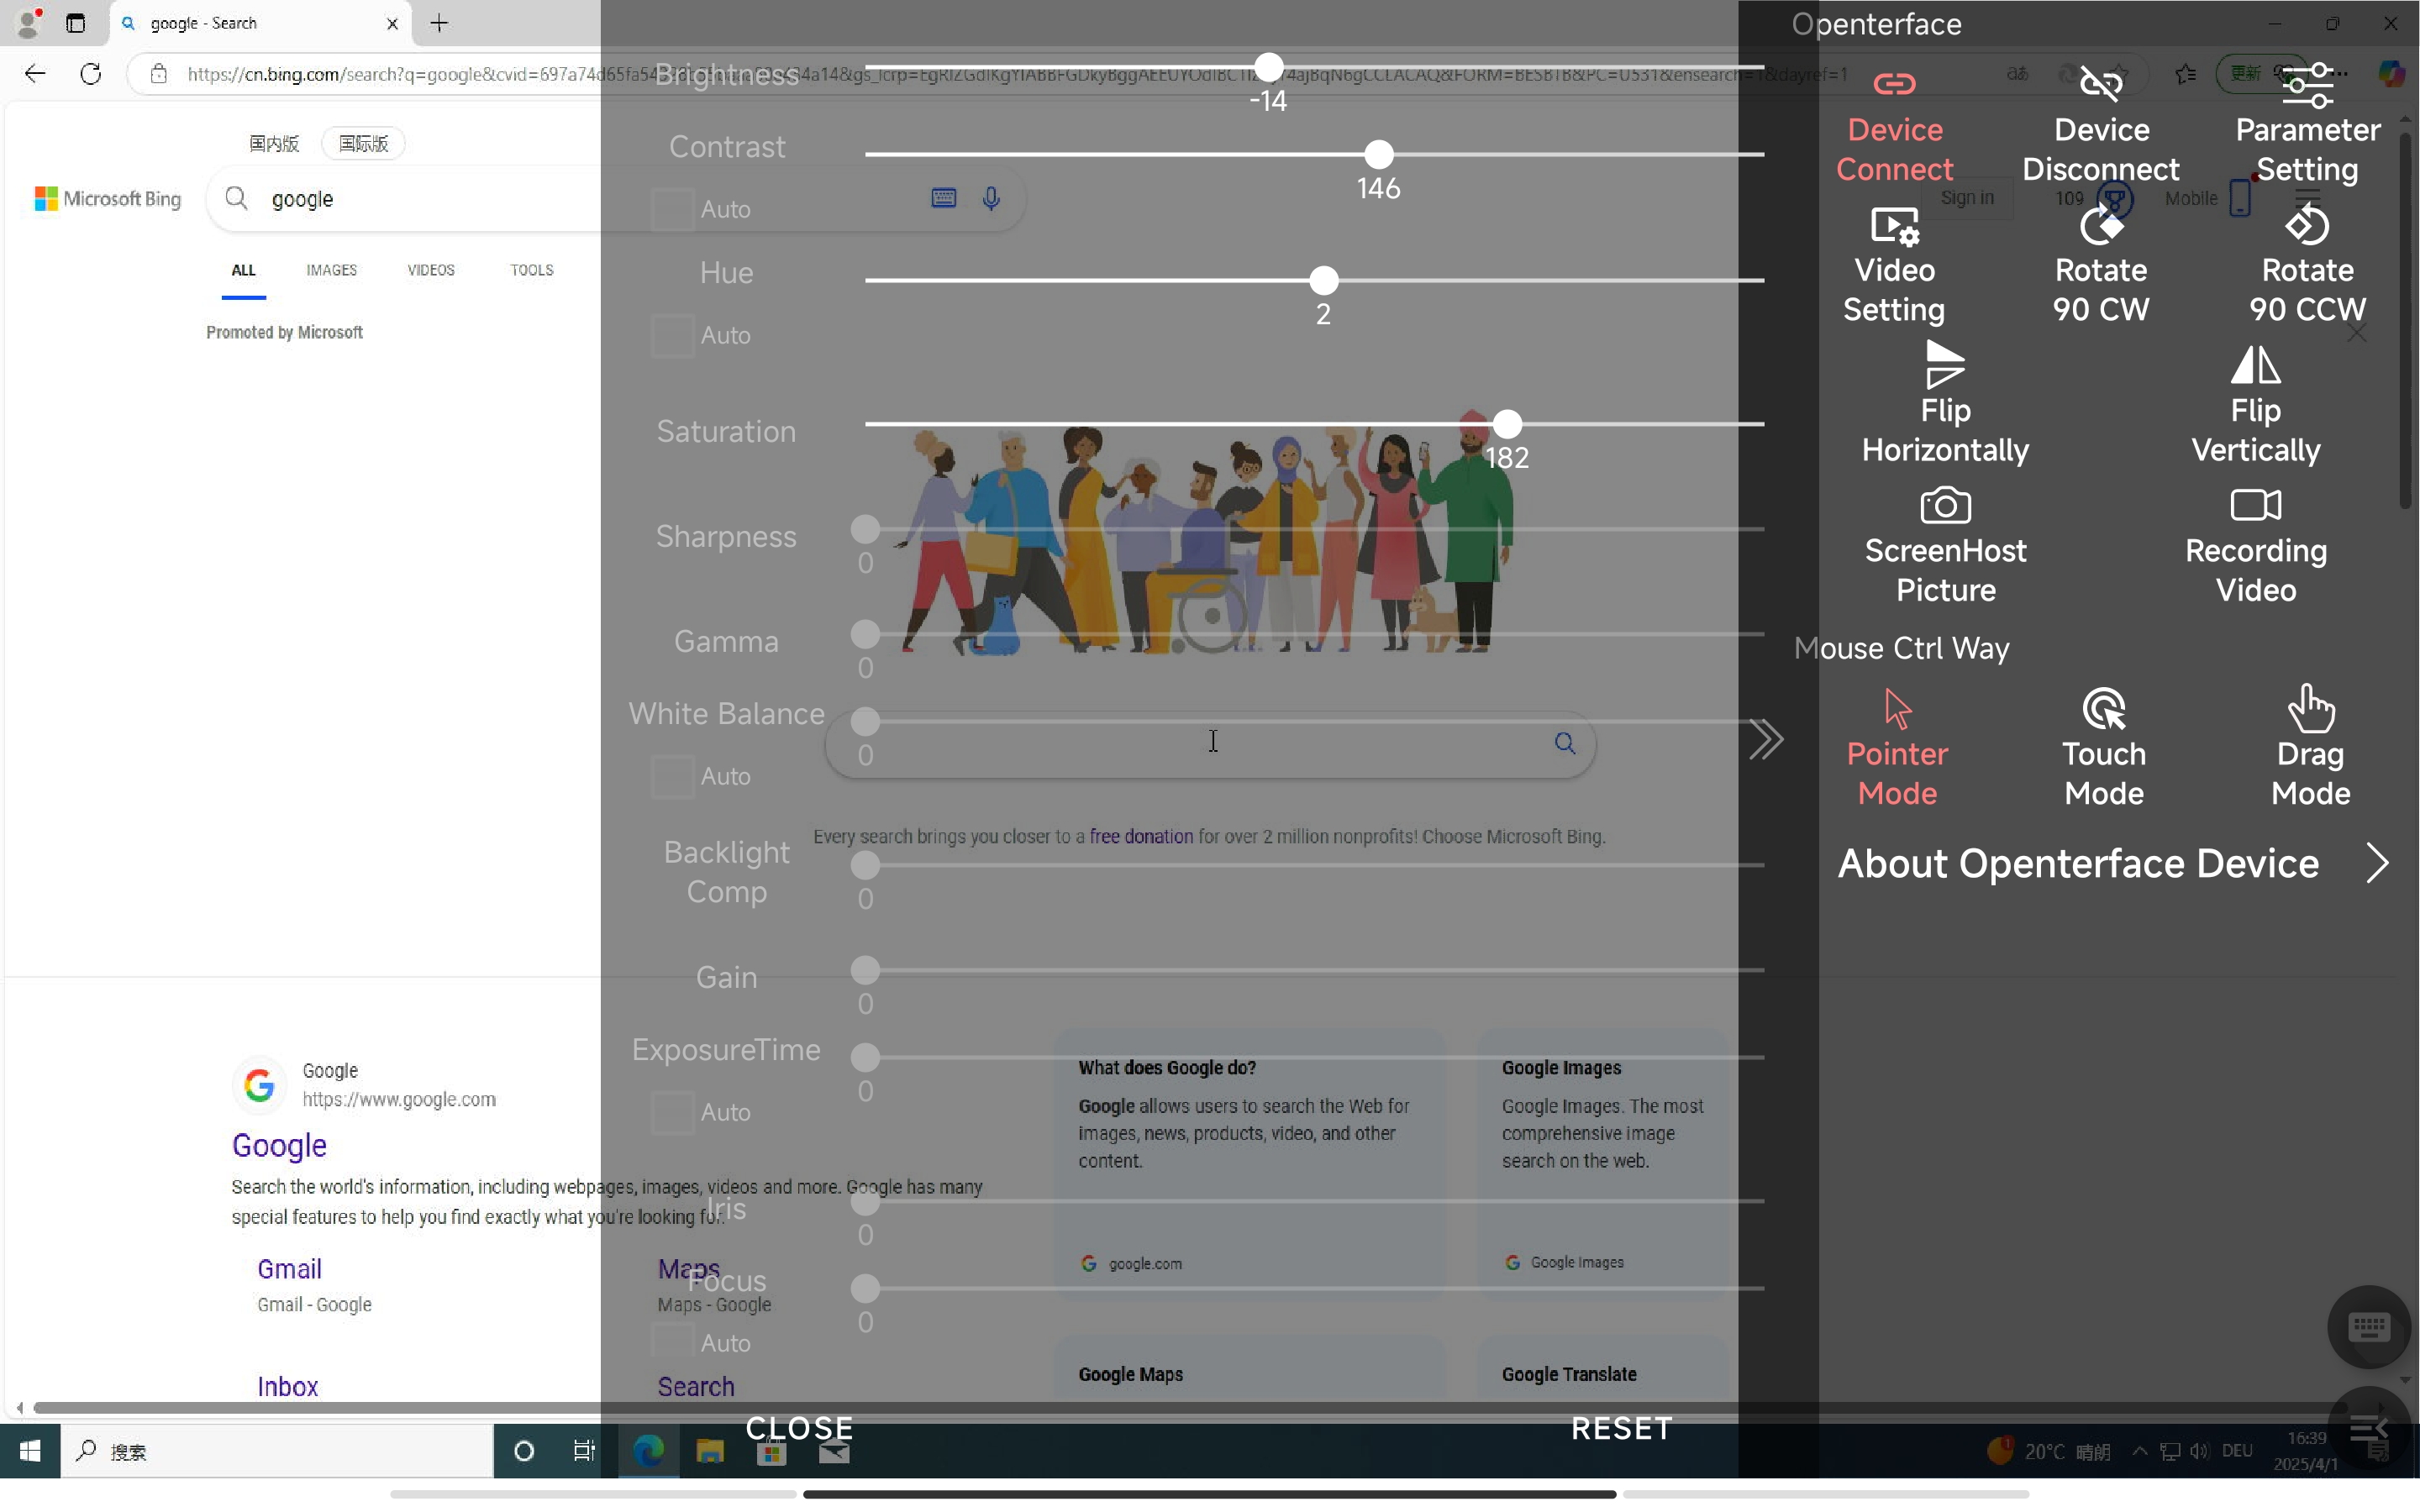
Task: Rotate the view 90 CW
Action: coord(2101,227)
